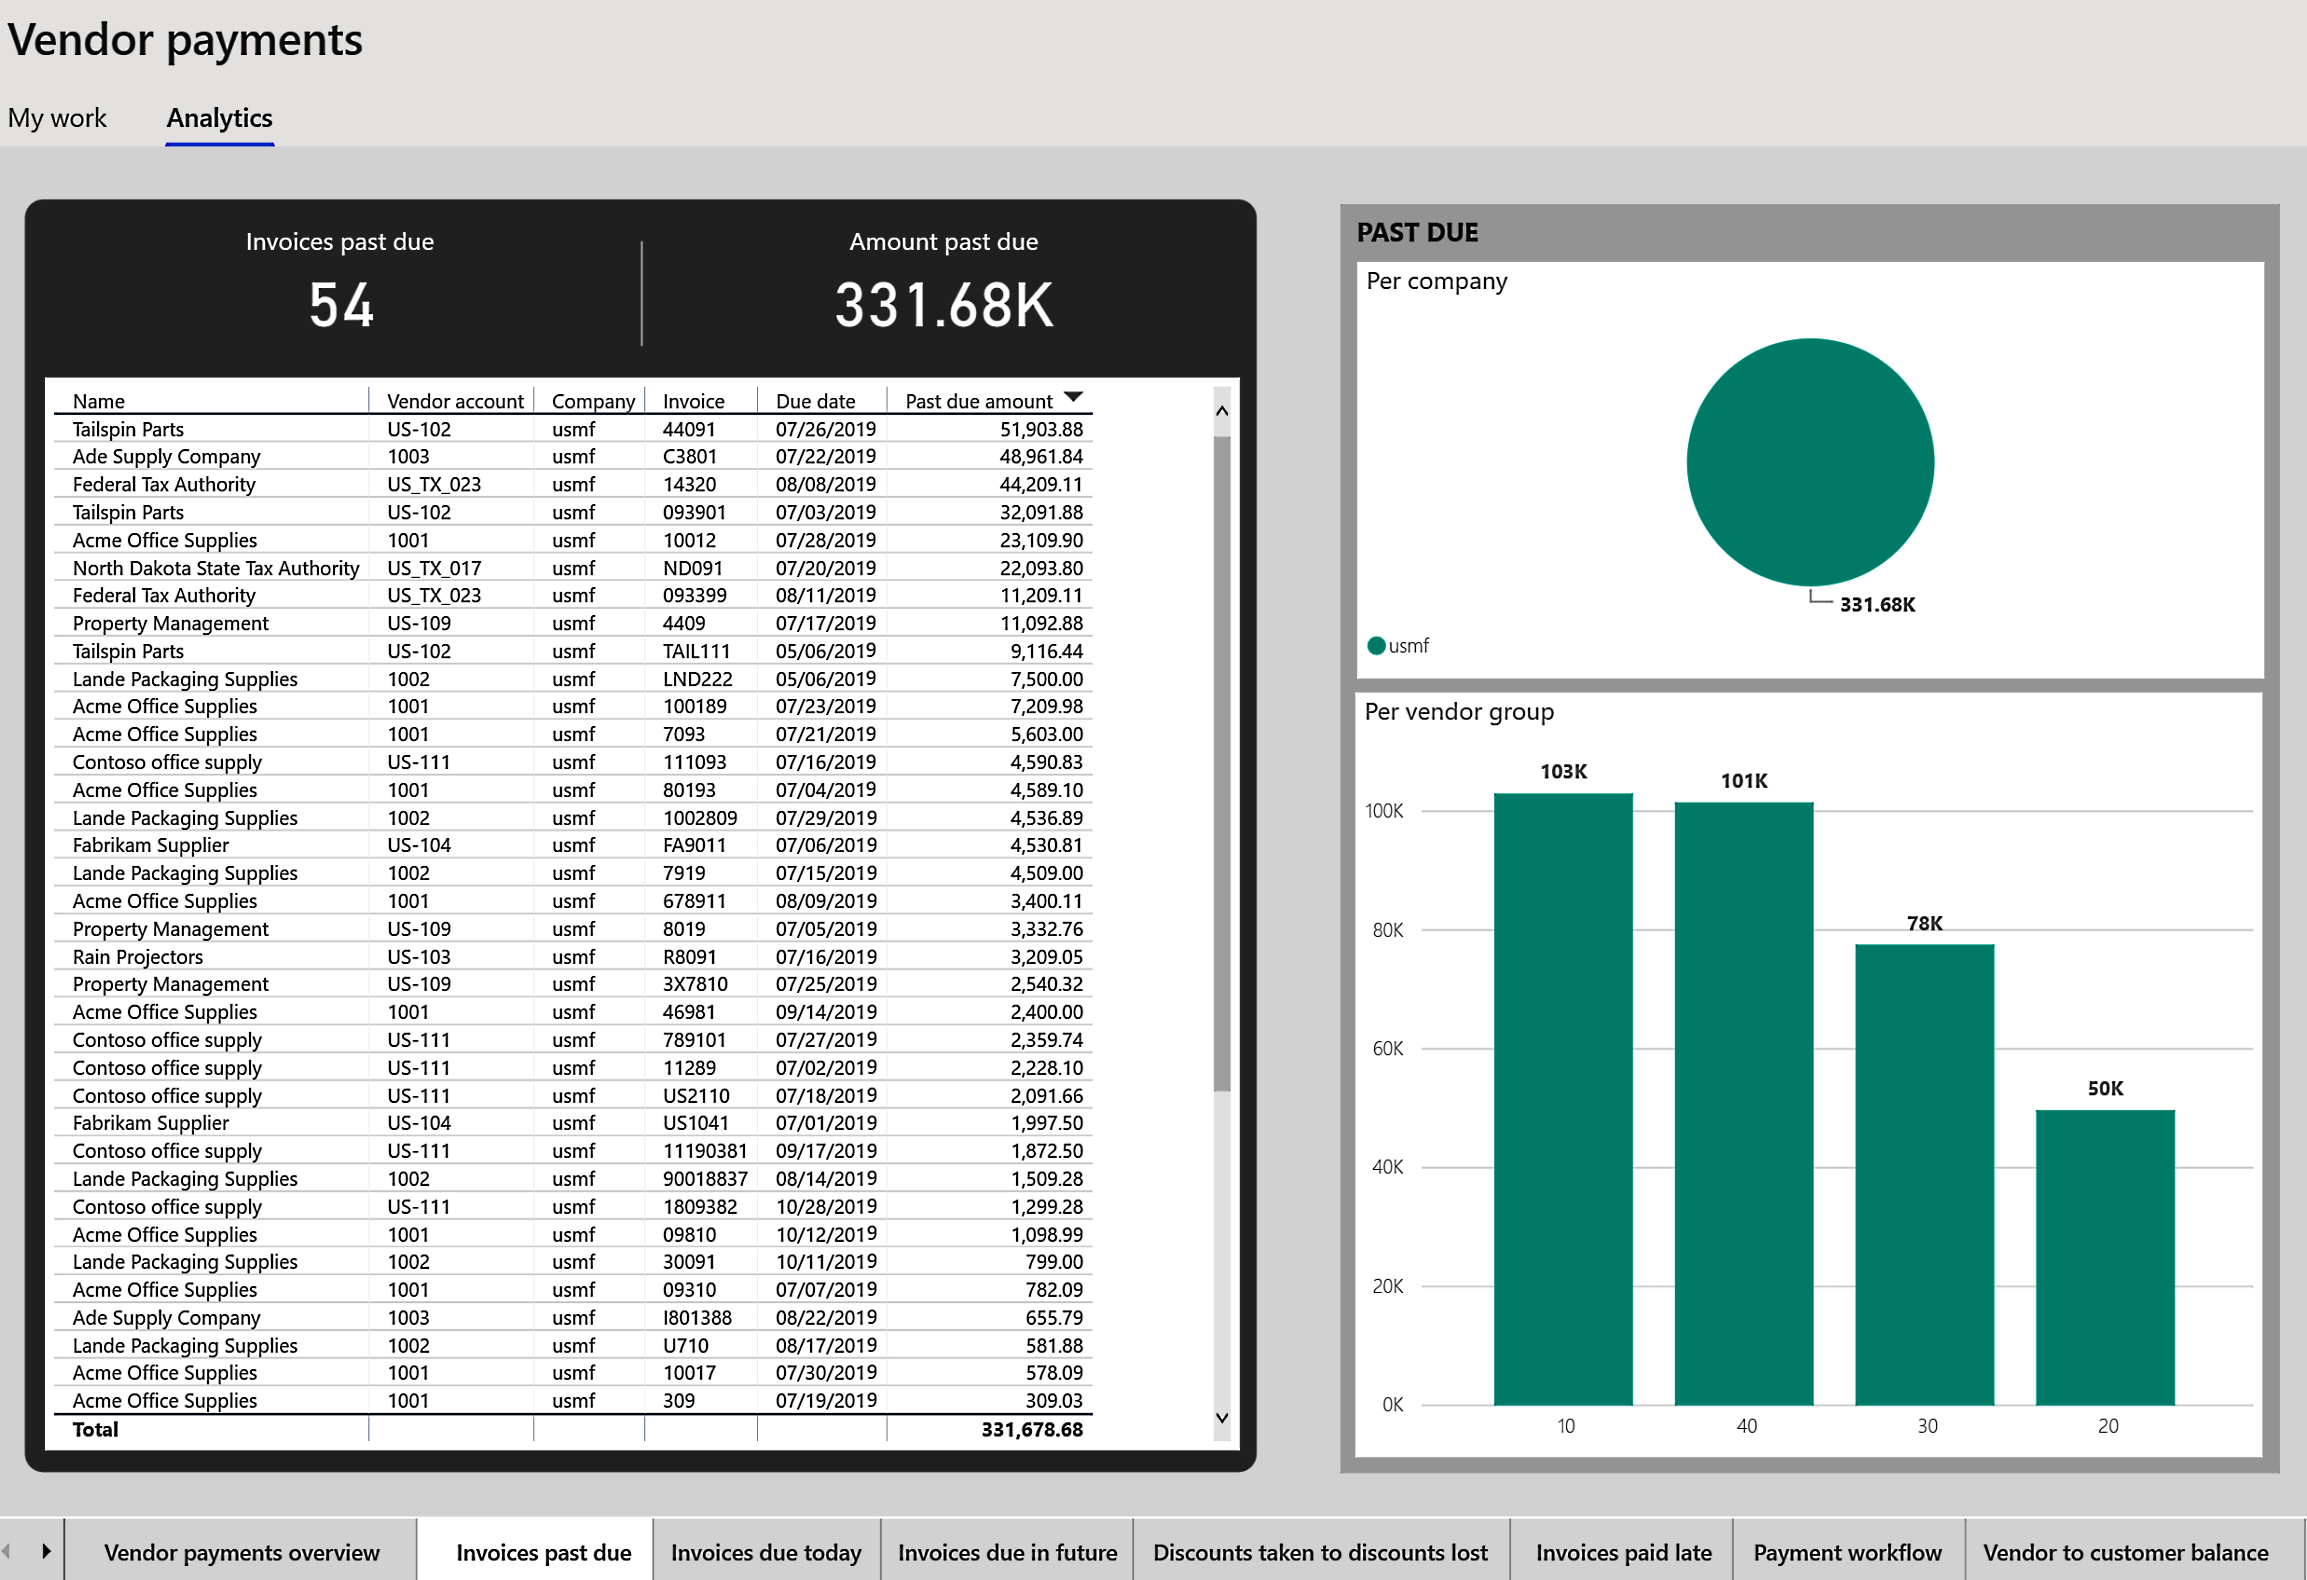Sort by Vendor account column header

[x=454, y=401]
